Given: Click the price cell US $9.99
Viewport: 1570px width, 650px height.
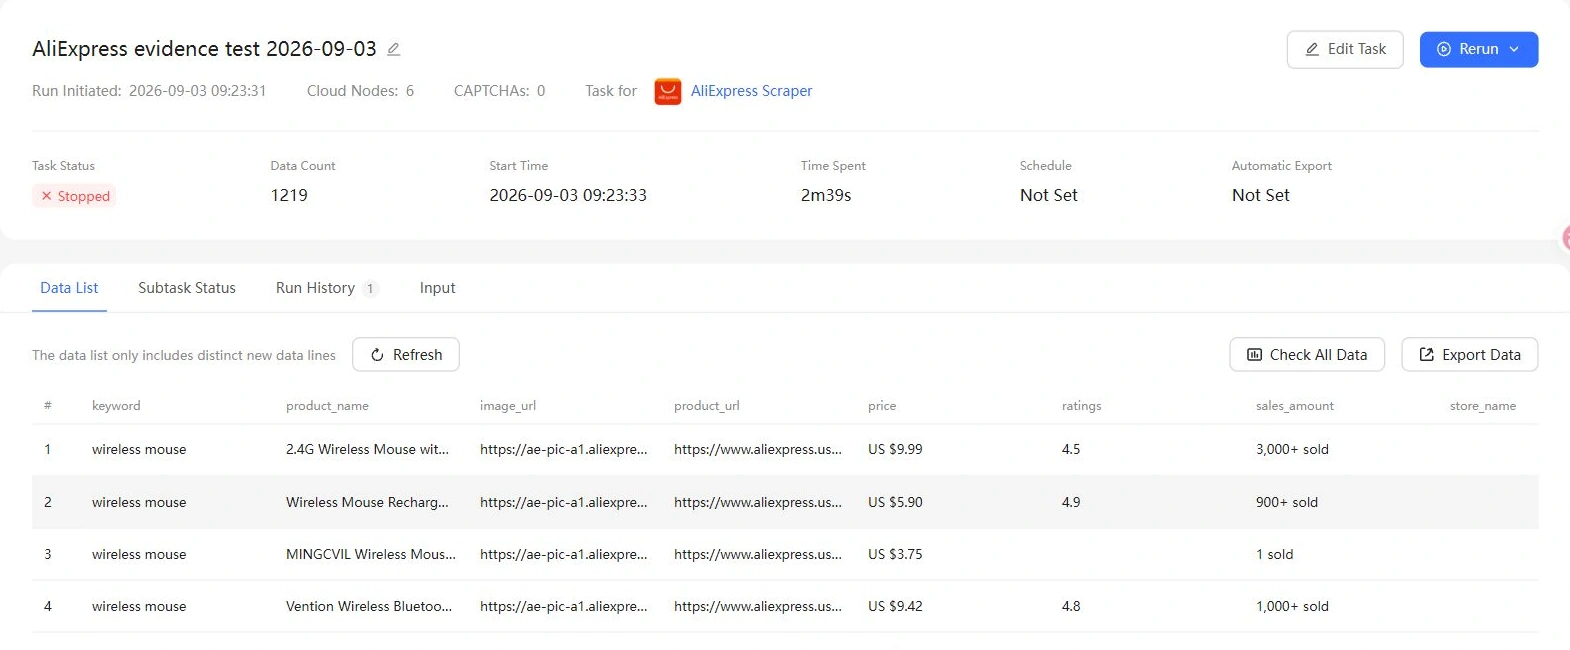Looking at the screenshot, I should click(895, 450).
